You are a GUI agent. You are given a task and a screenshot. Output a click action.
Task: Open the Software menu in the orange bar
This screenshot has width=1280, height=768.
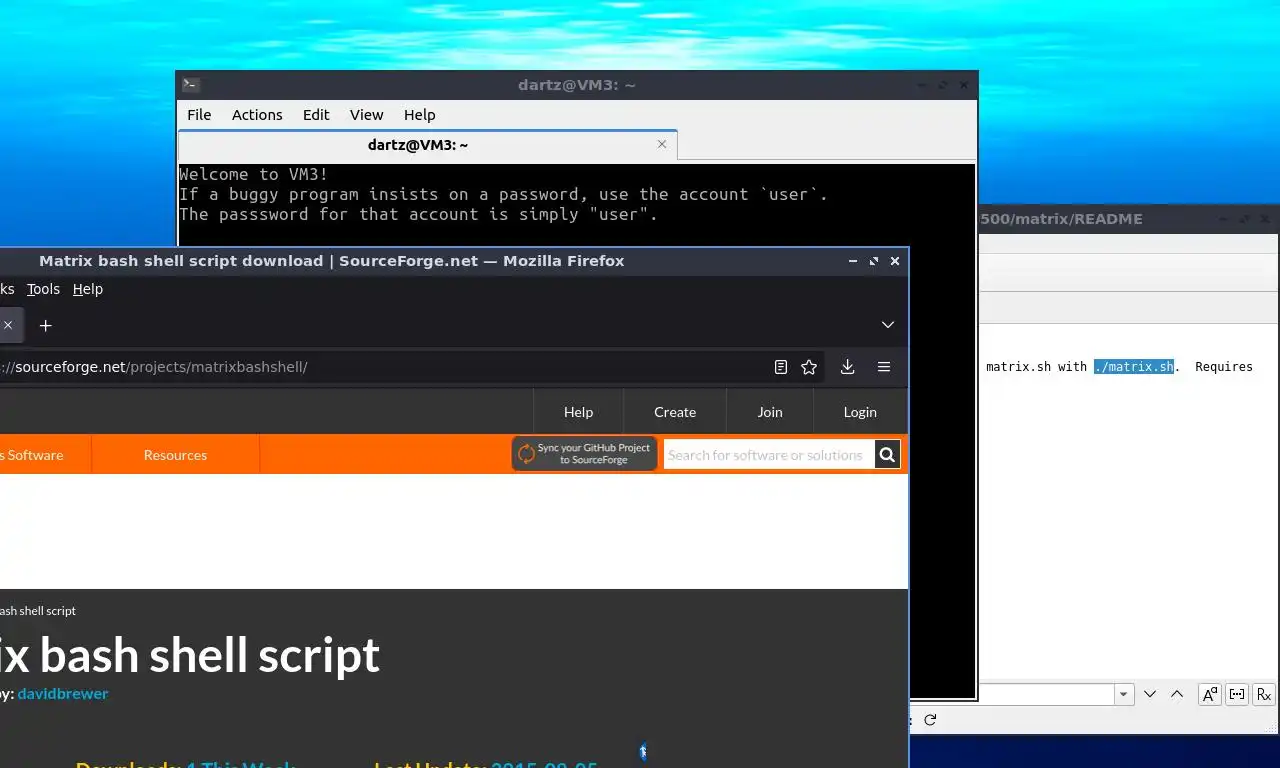tap(34, 455)
